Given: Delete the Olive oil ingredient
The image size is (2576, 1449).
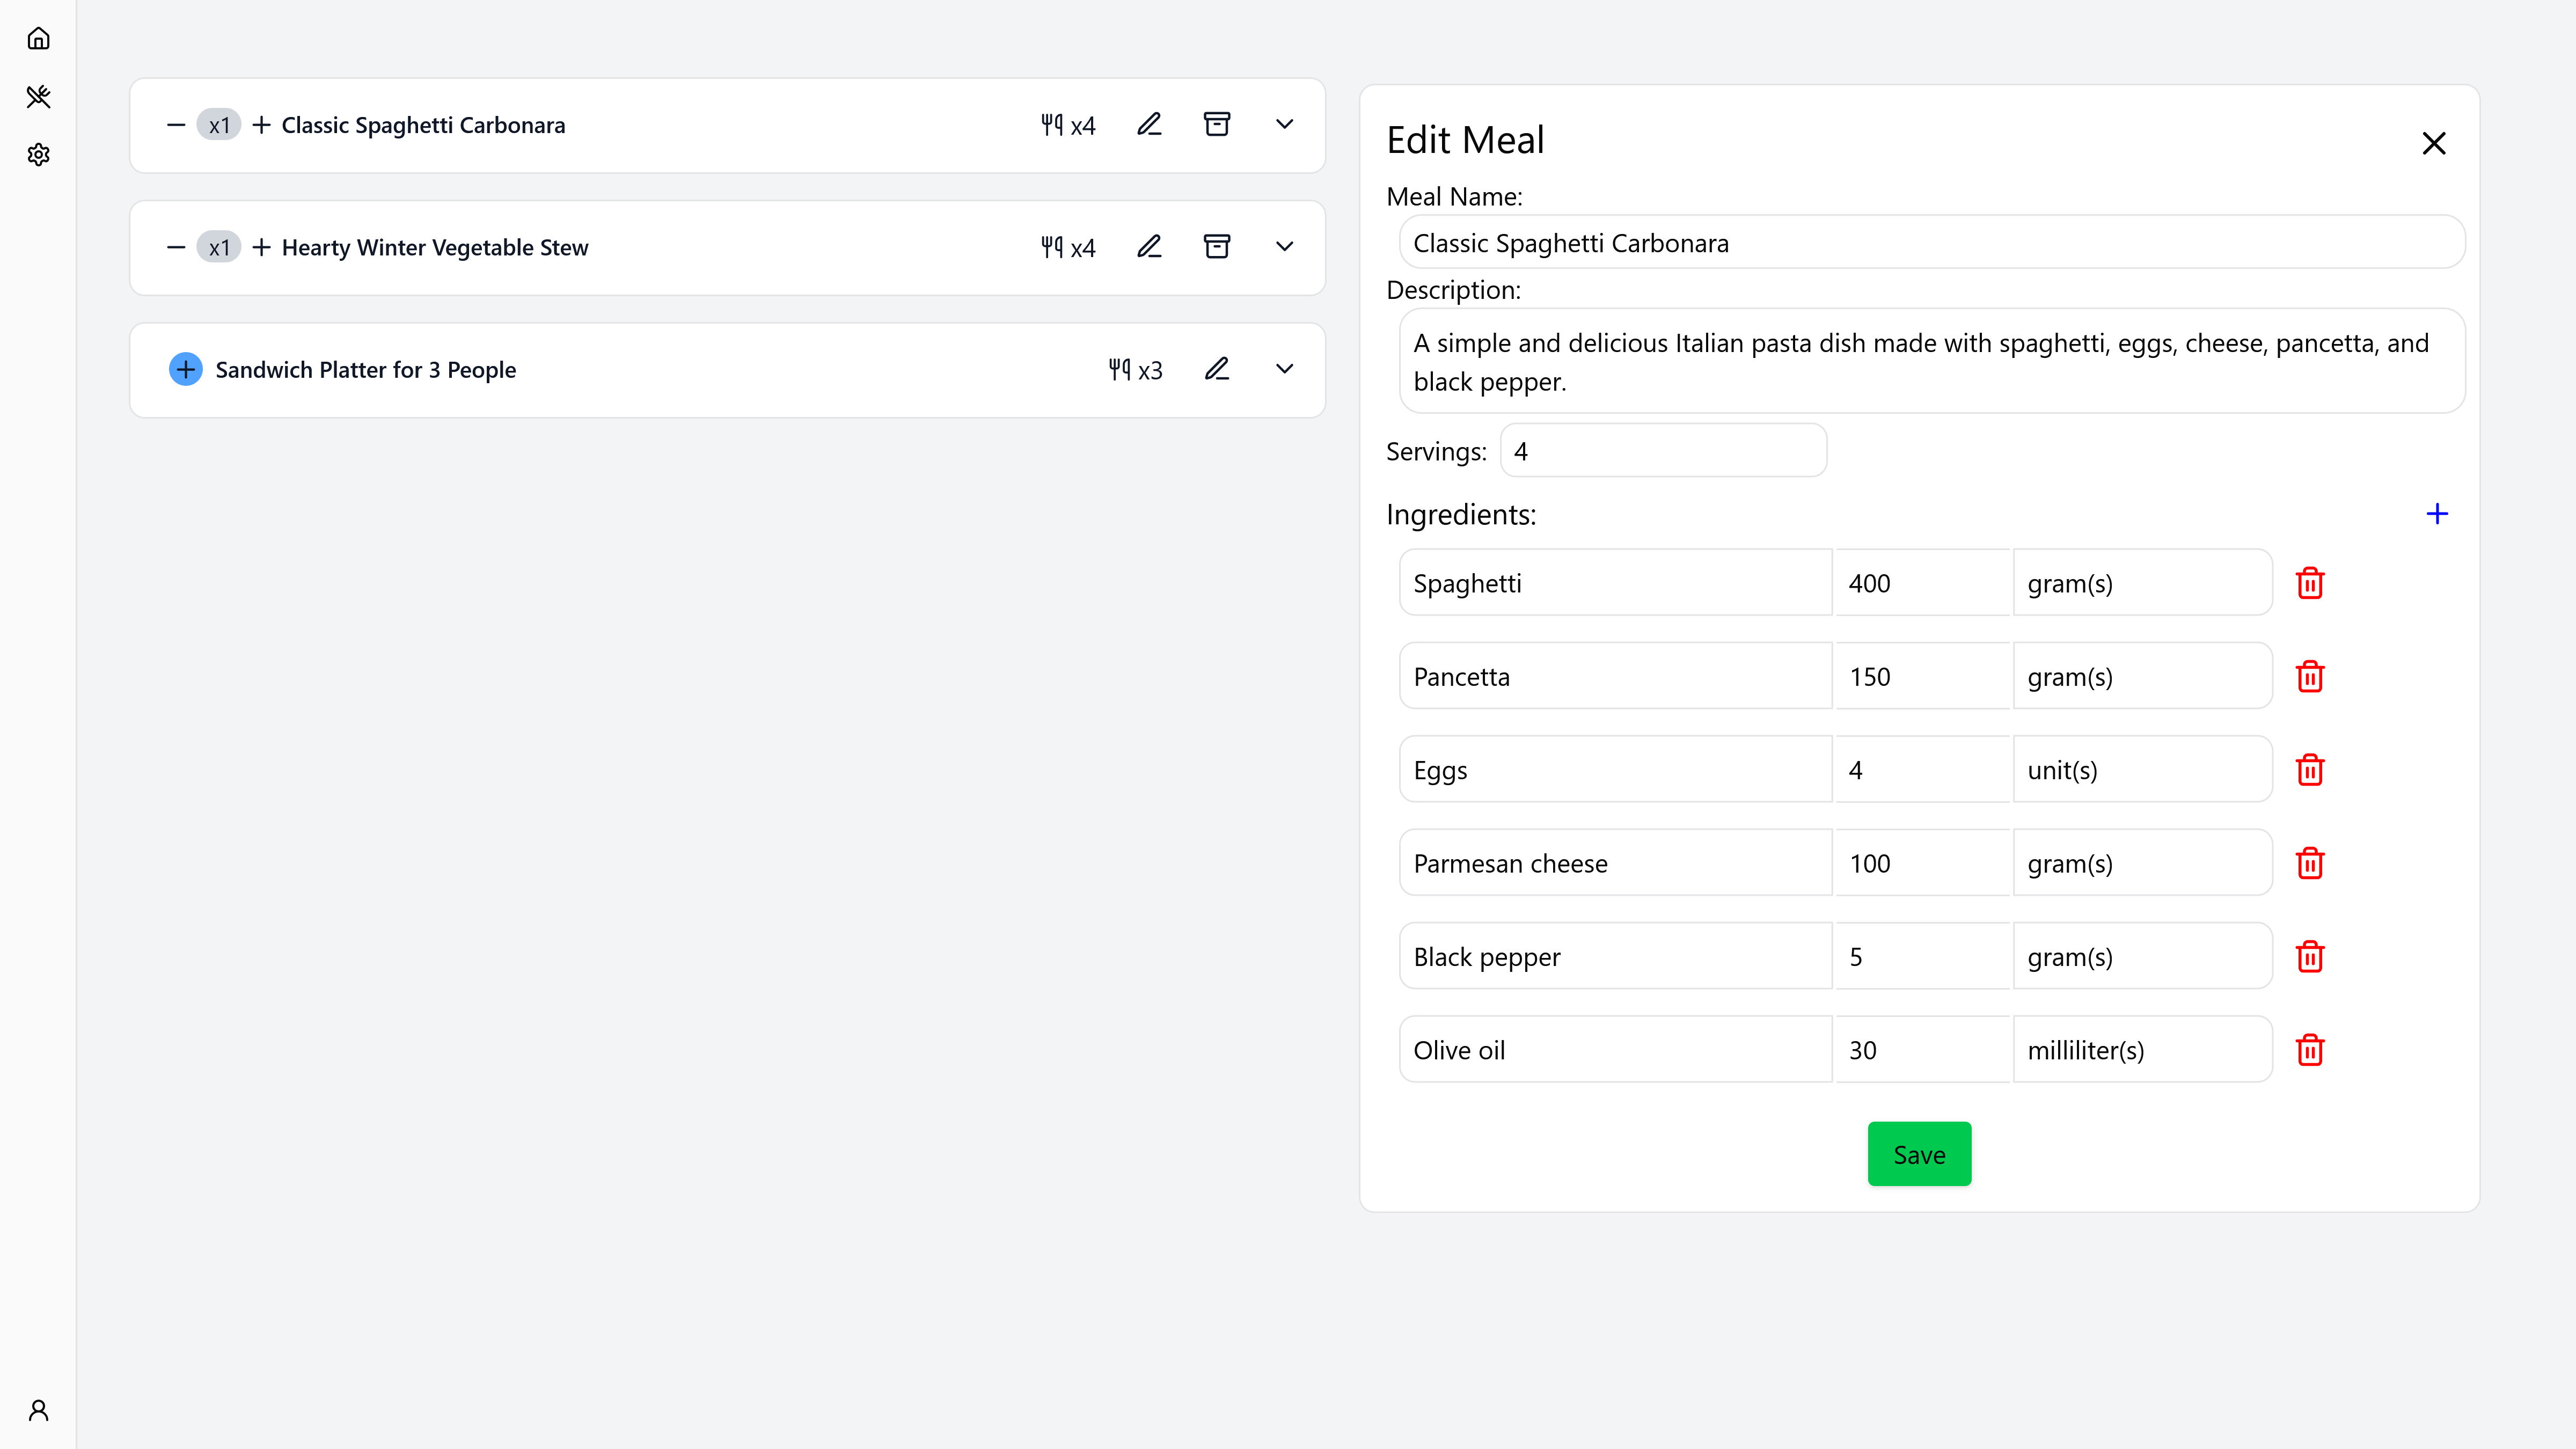Looking at the screenshot, I should pos(2309,1050).
